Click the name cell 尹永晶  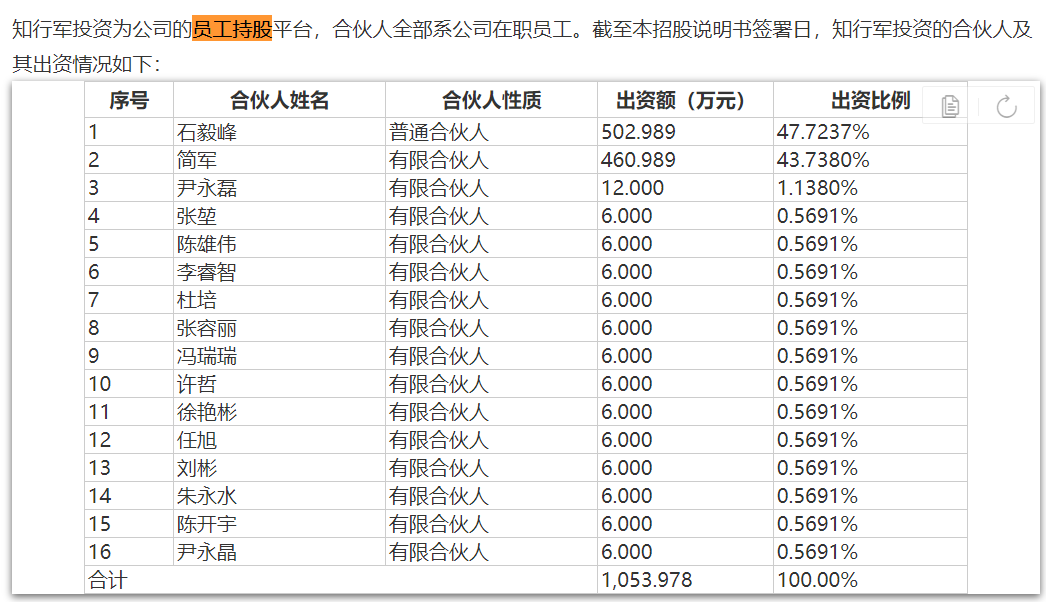pyautogui.click(x=280, y=553)
